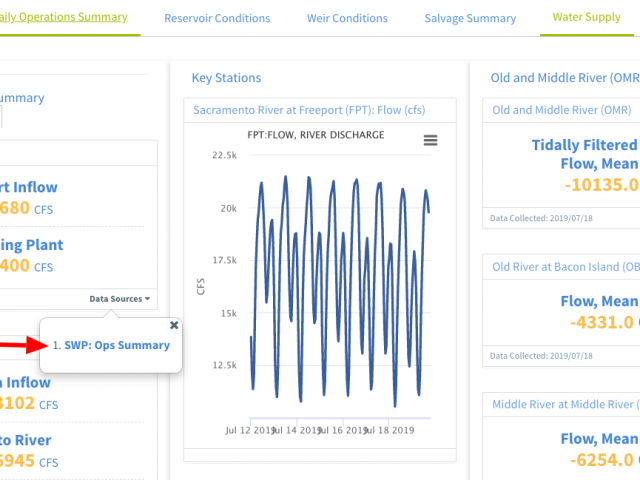Go to the Water Supply tab
The height and width of the screenshot is (480, 640).
pyautogui.click(x=587, y=17)
